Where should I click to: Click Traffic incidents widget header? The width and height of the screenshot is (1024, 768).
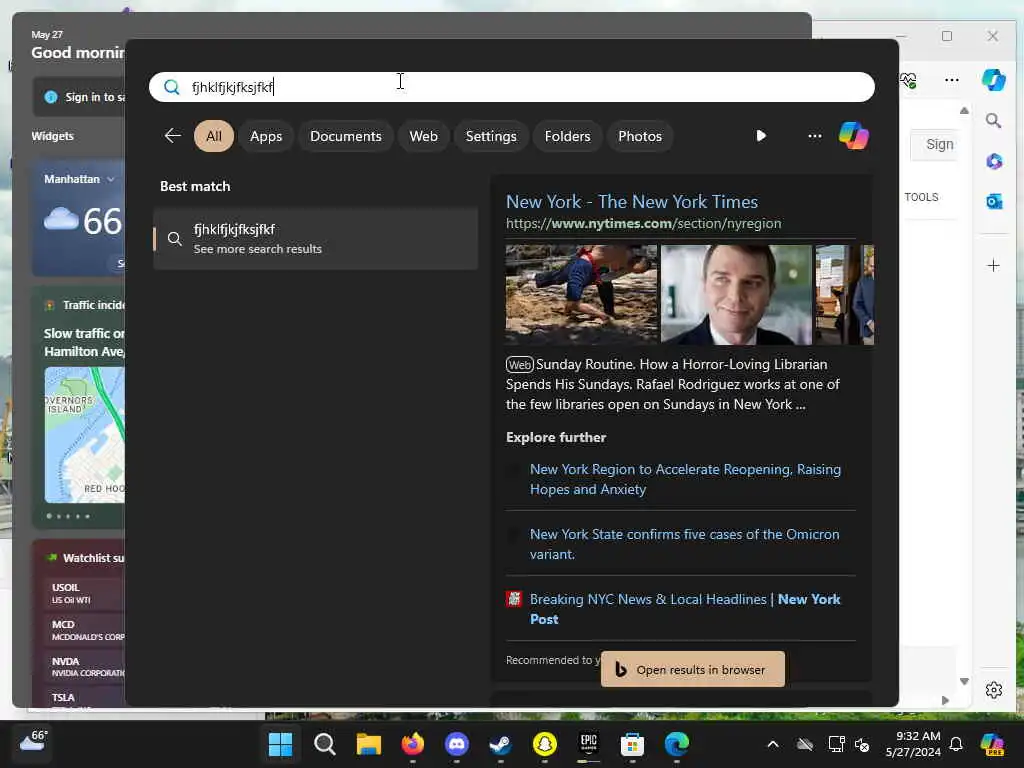pyautogui.click(x=85, y=305)
